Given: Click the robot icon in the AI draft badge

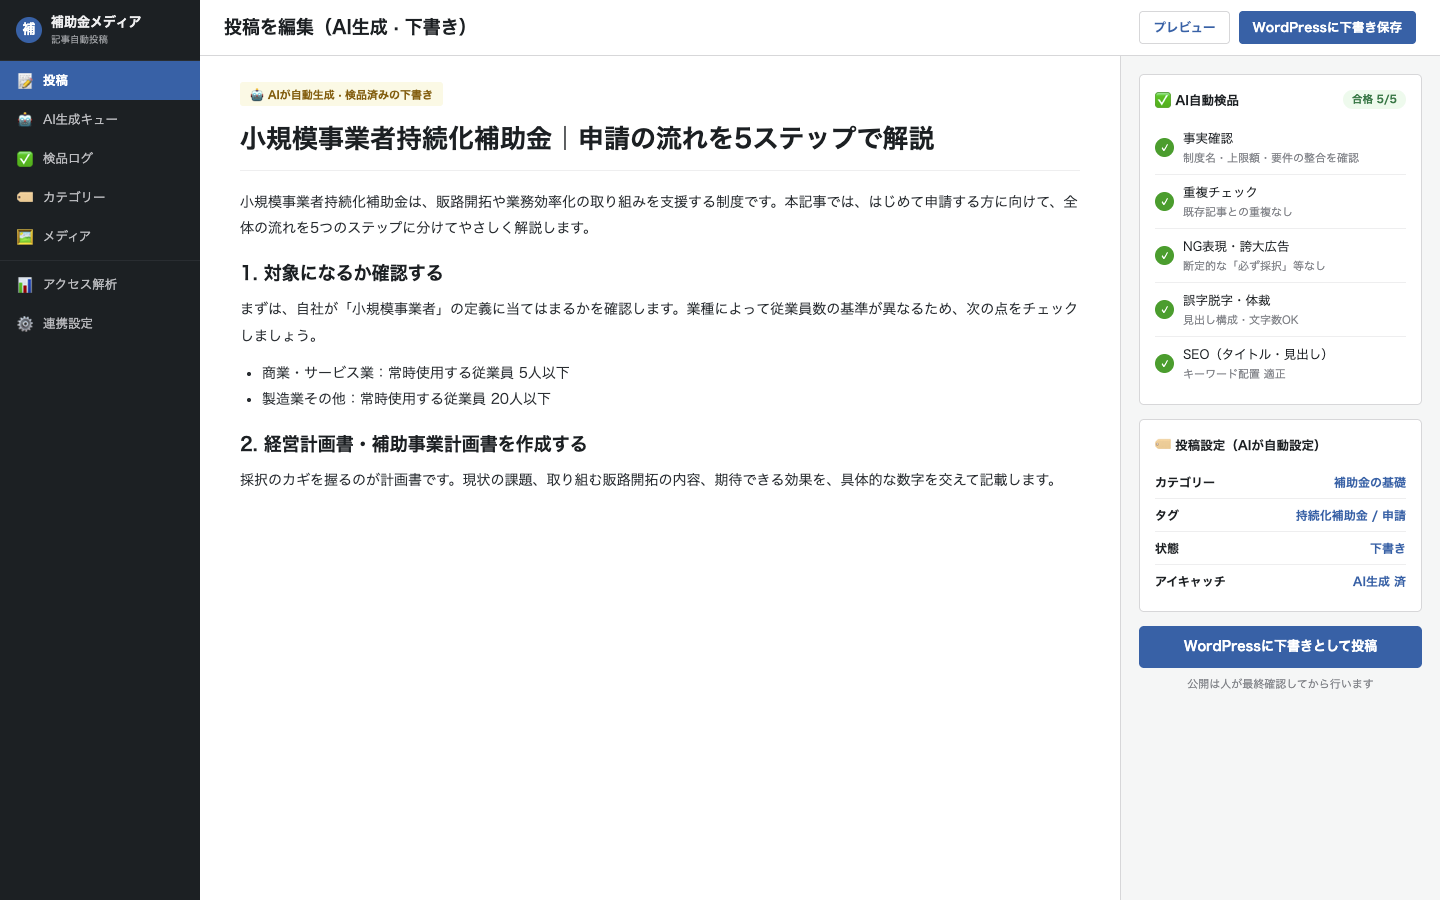Looking at the screenshot, I should tap(257, 95).
